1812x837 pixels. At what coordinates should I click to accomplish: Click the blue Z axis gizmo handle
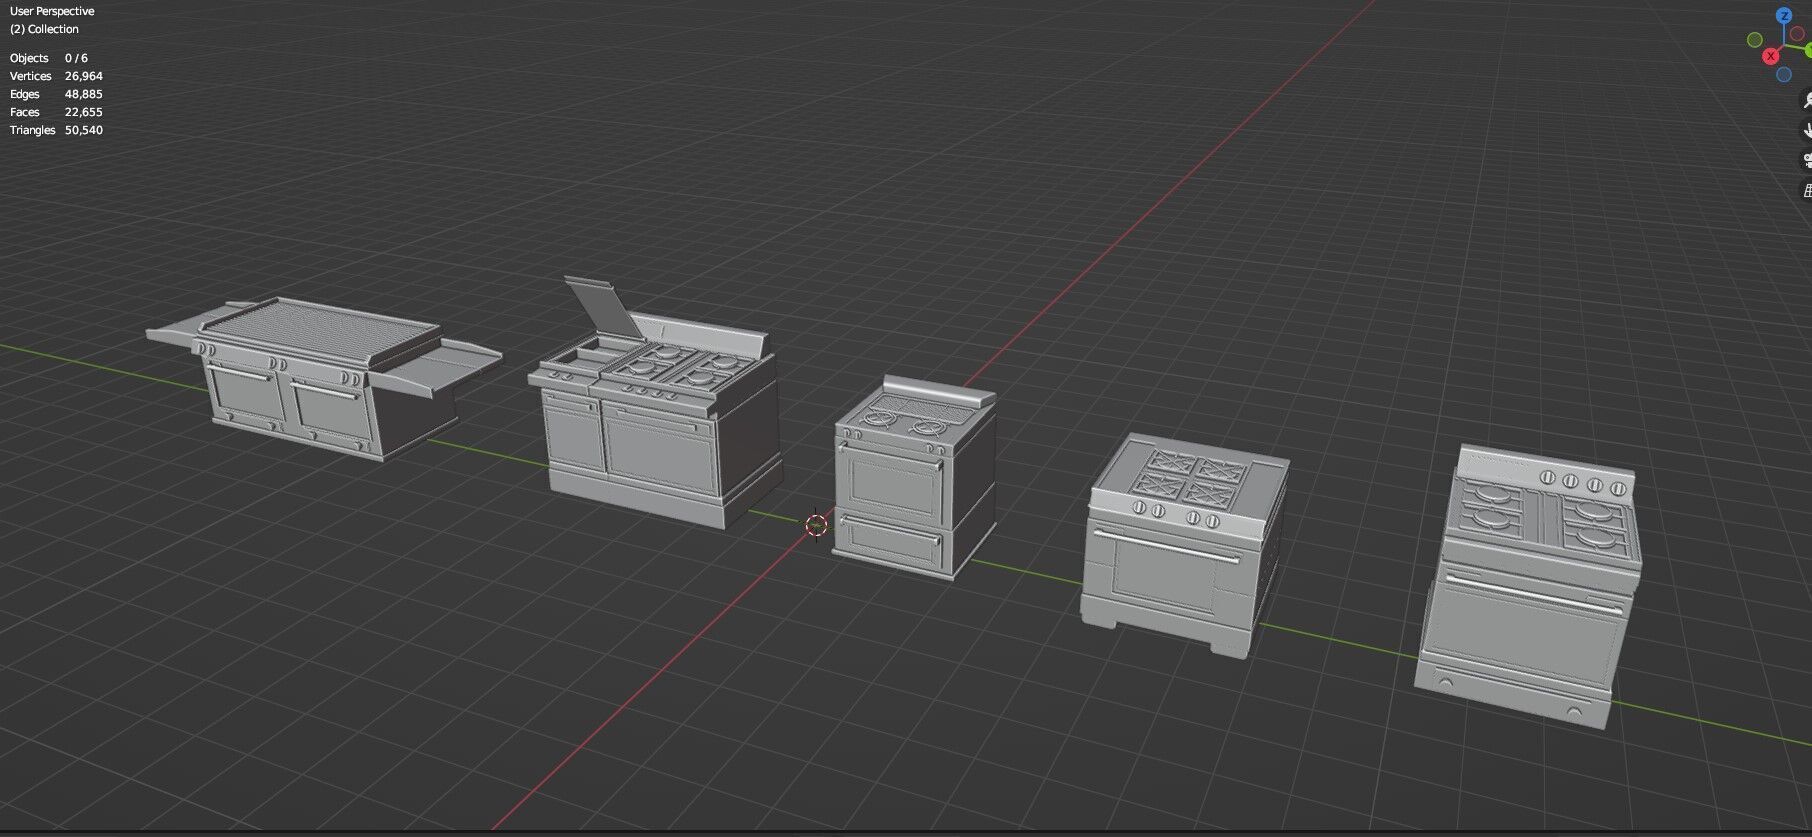click(1784, 16)
